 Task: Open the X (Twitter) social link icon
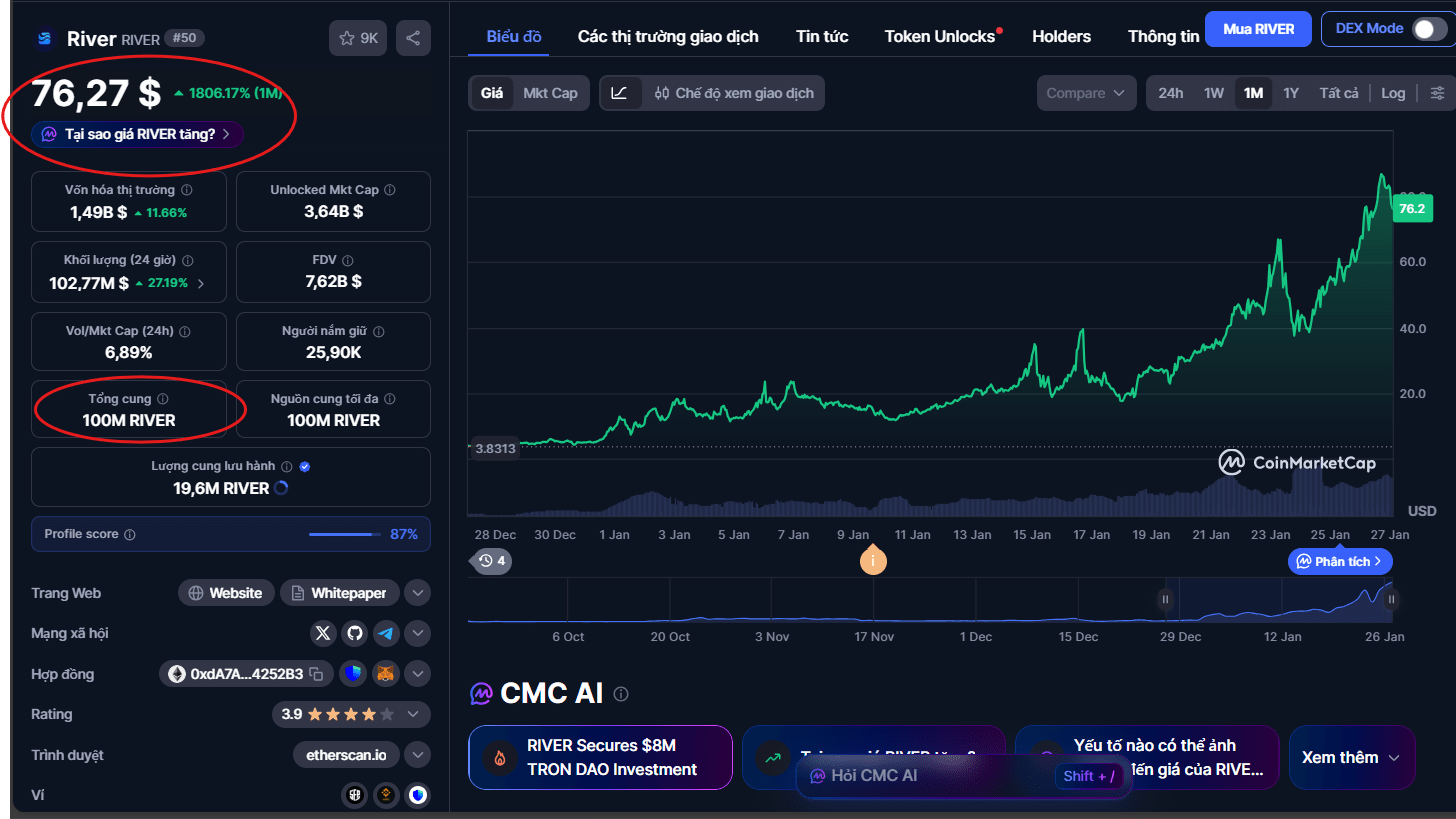tap(322, 633)
